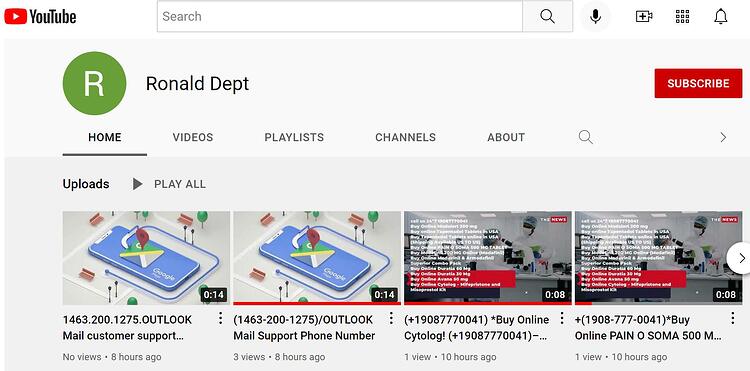Switch to the CHANNELS tab

pyautogui.click(x=406, y=137)
